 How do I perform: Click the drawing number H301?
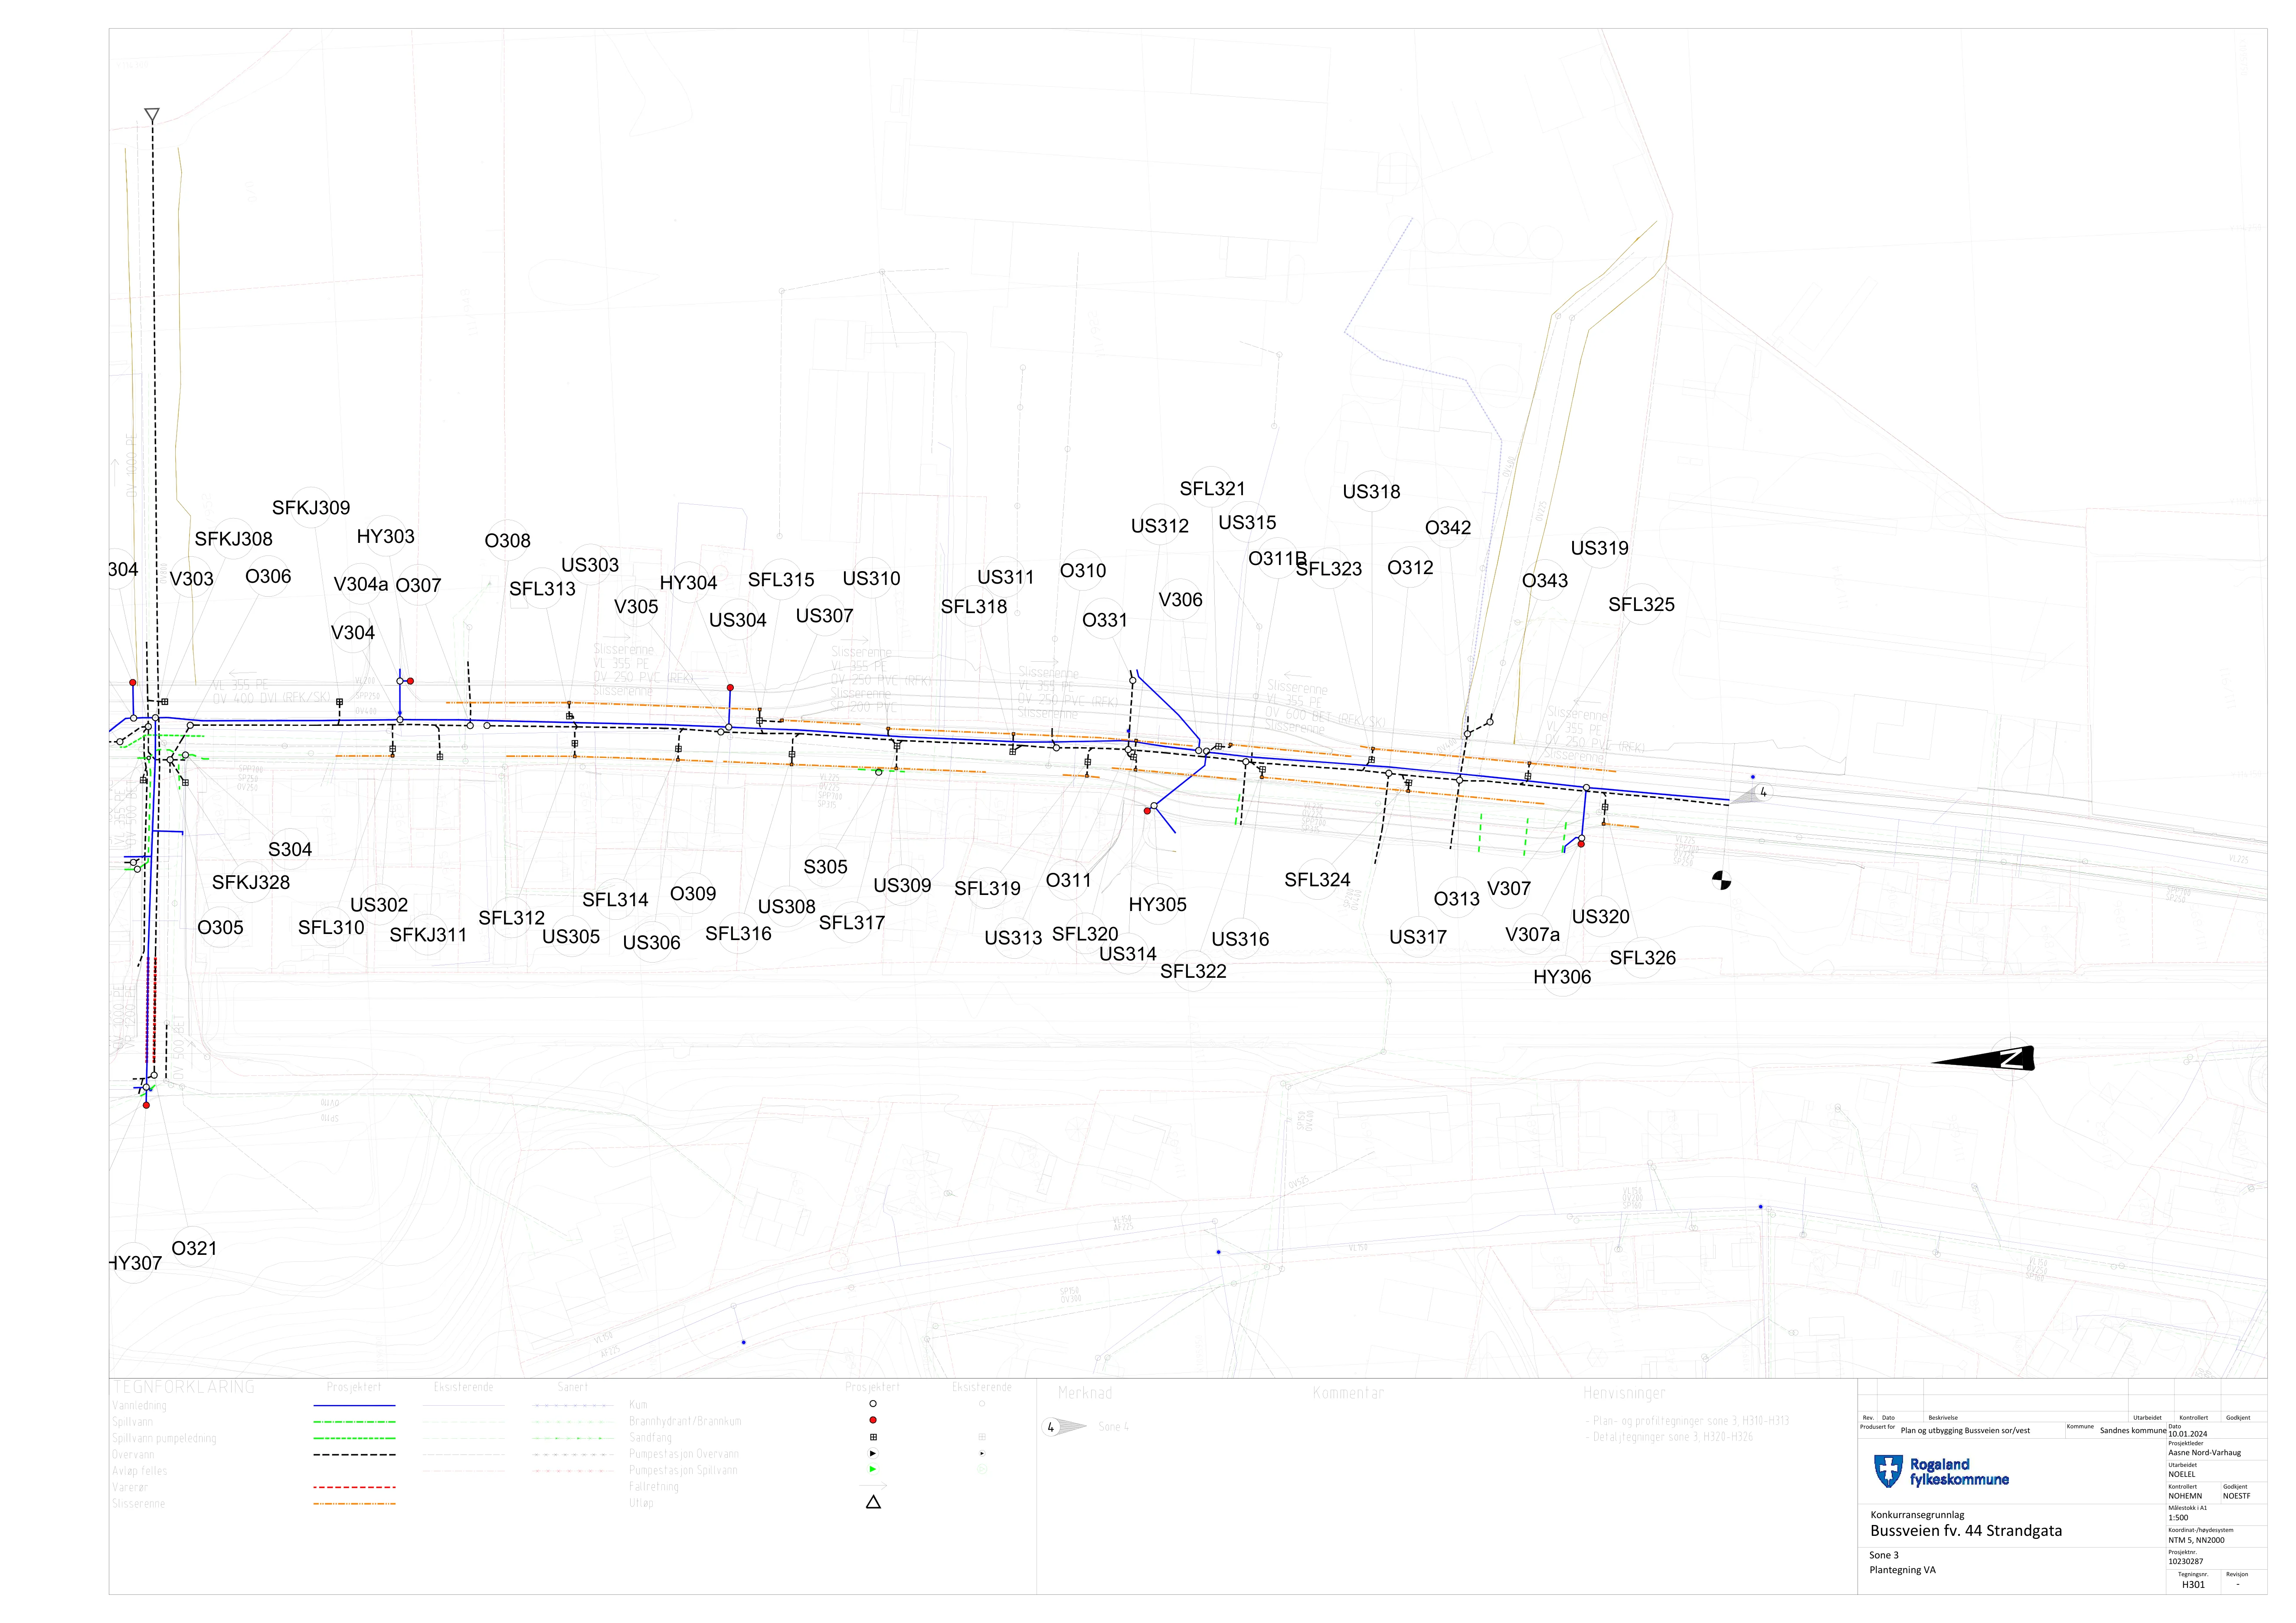[x=2193, y=1585]
